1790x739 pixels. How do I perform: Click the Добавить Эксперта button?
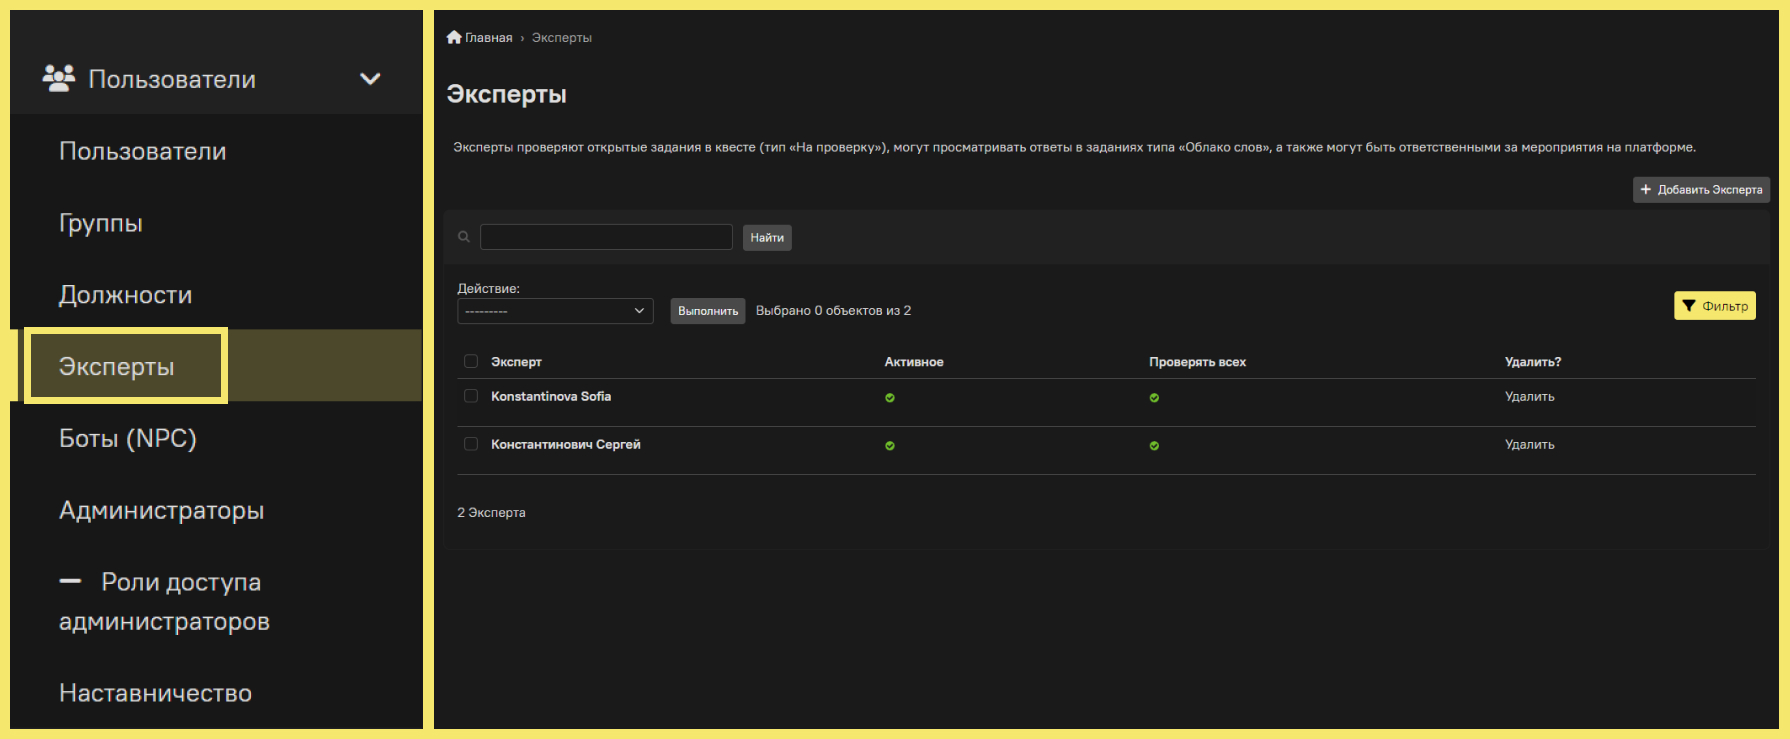point(1701,190)
